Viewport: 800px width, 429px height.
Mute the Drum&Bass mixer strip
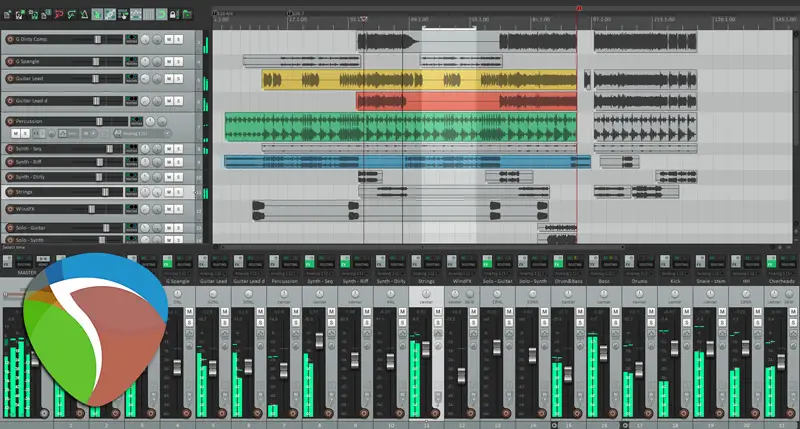pos(580,311)
